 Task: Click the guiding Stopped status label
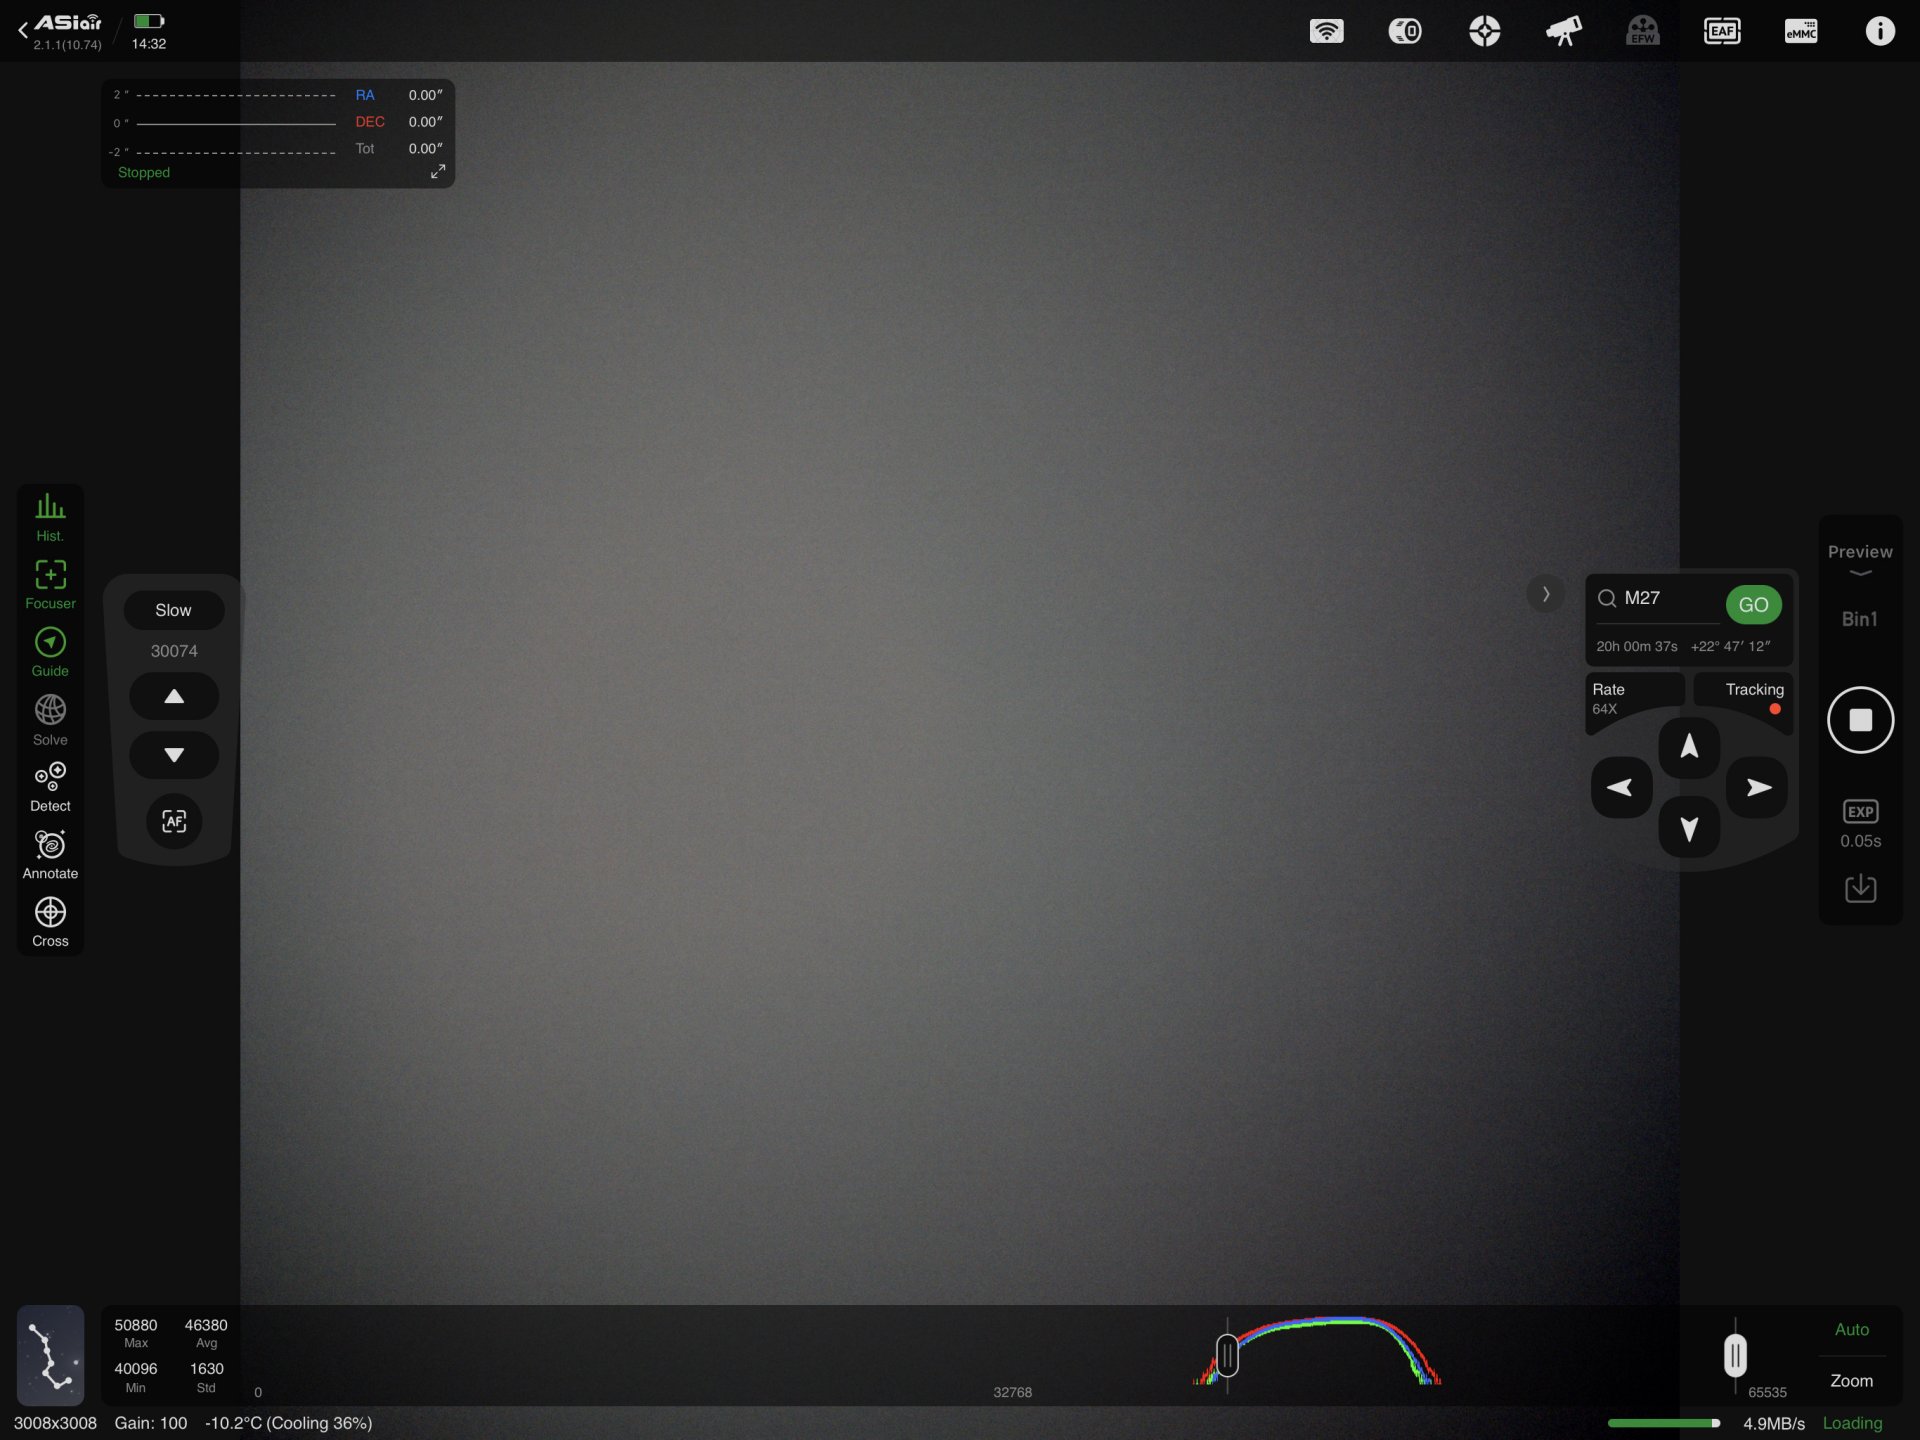click(144, 172)
